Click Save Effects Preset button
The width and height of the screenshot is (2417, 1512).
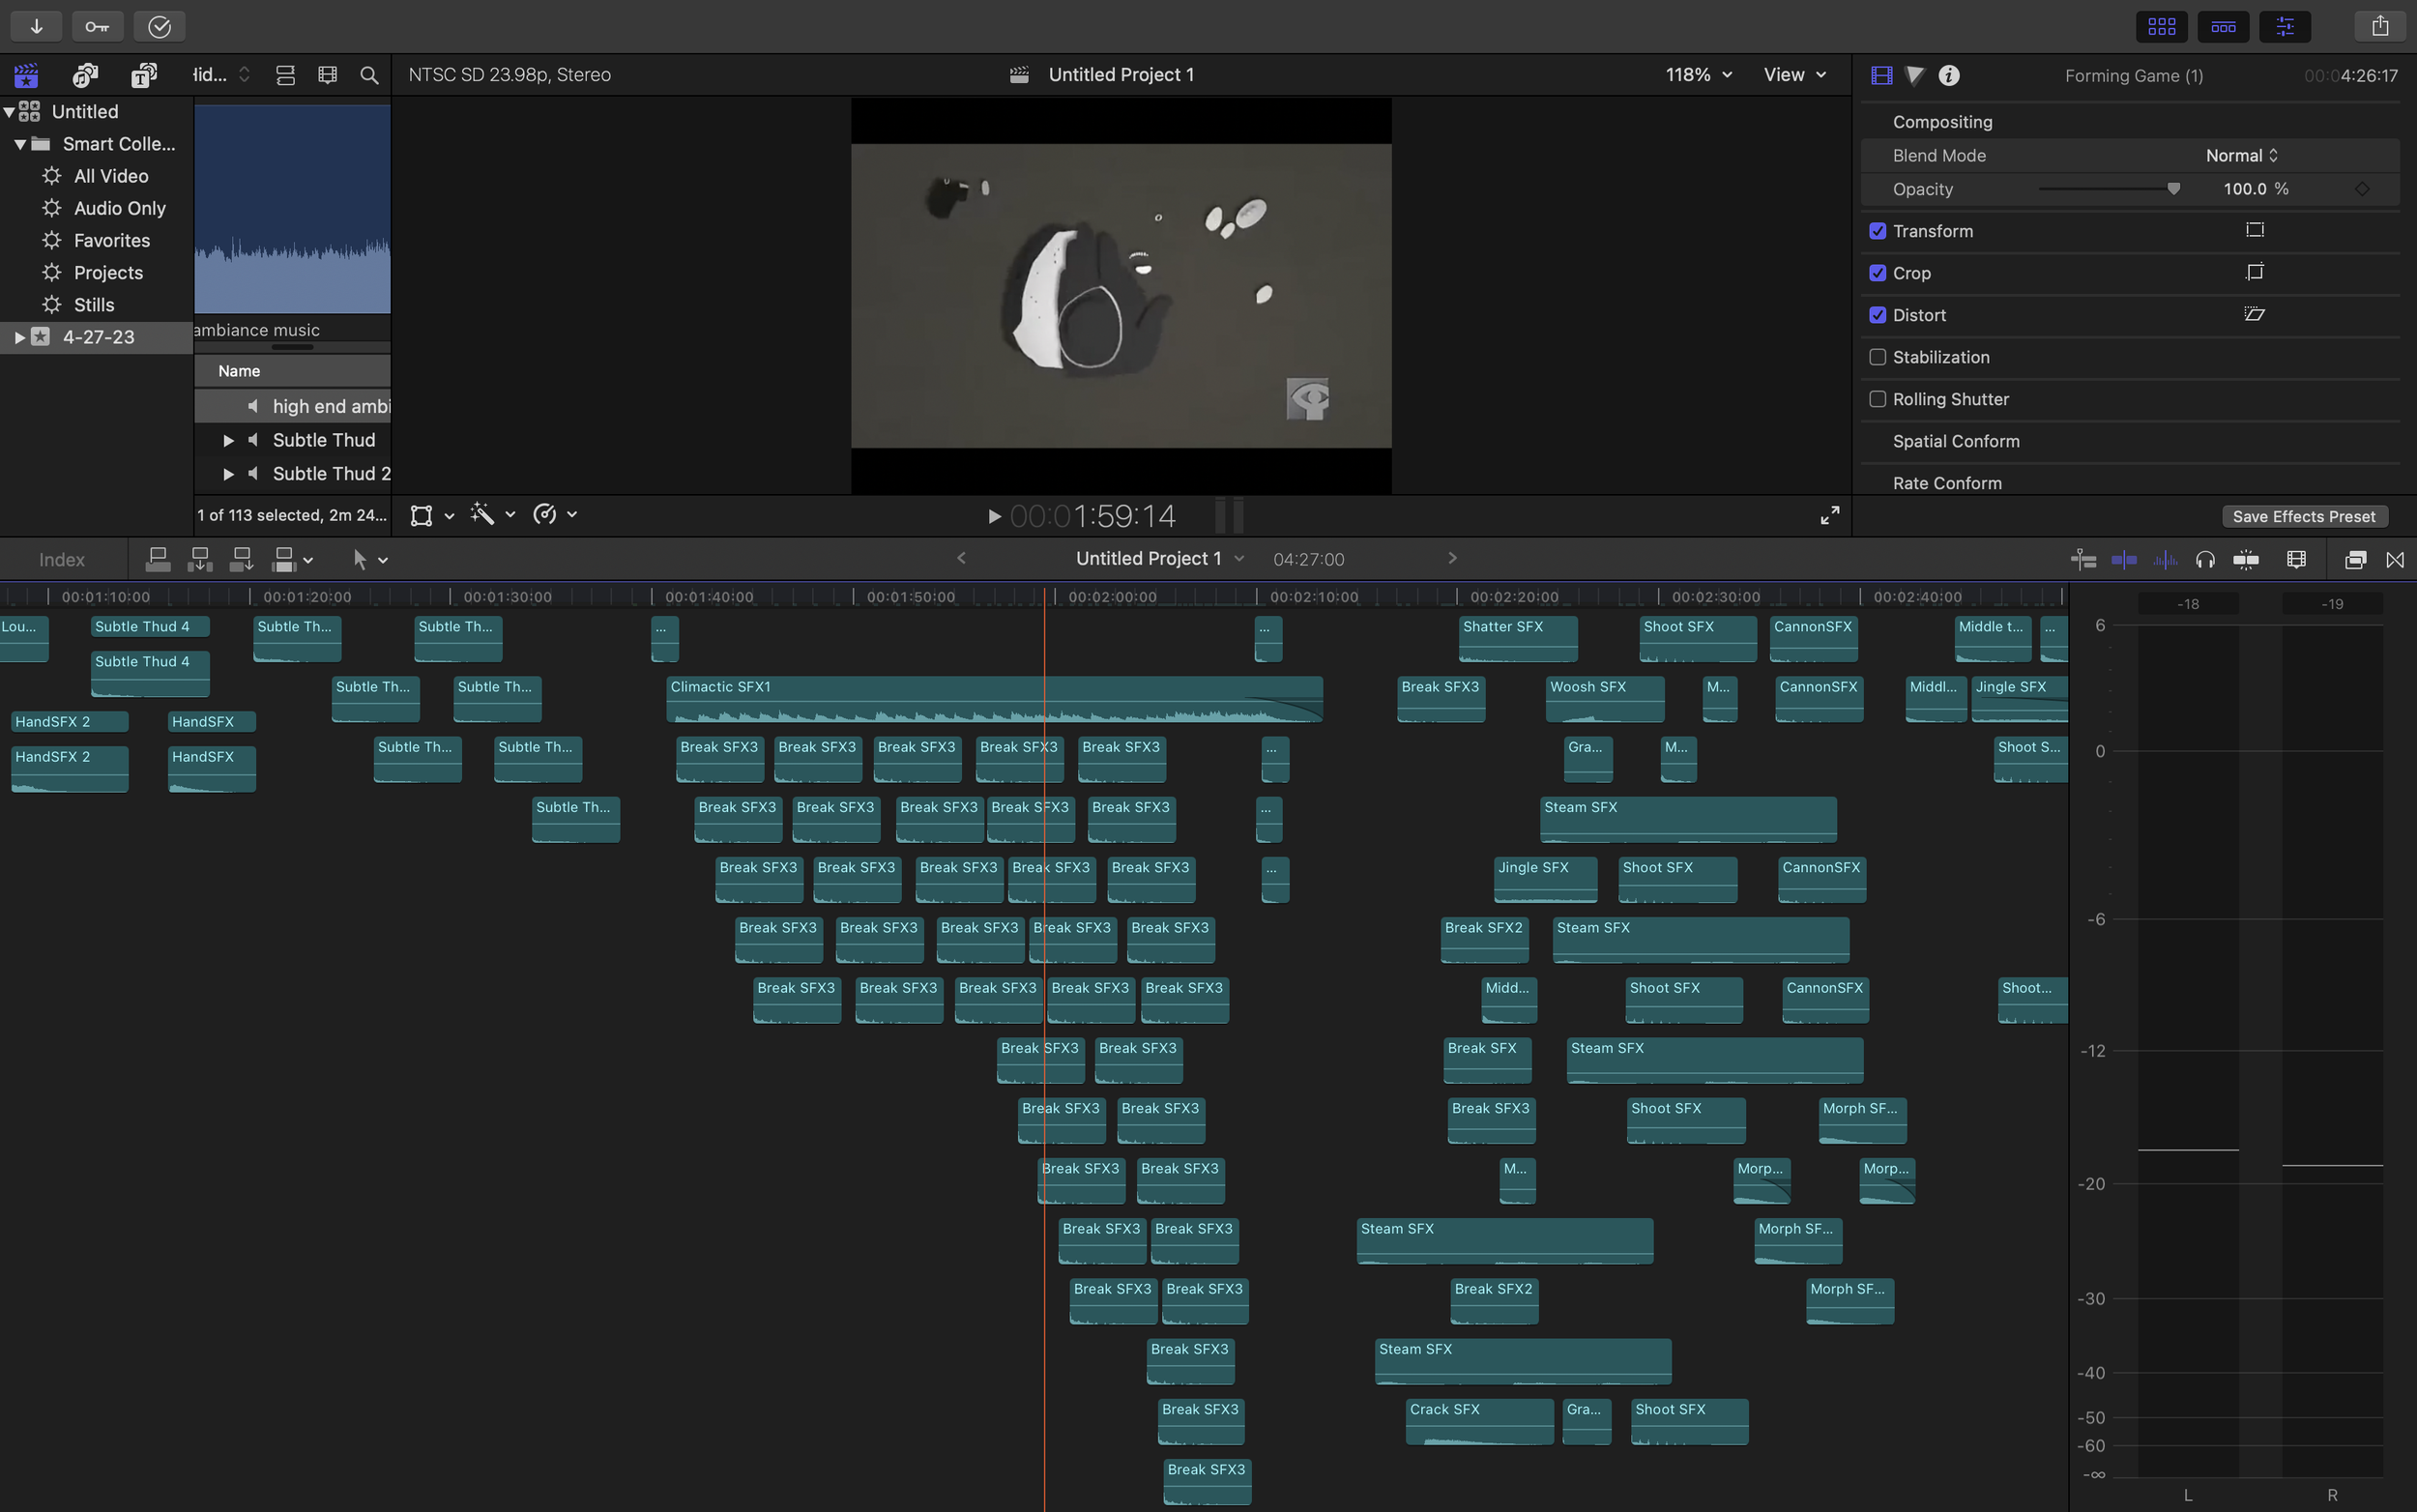2303,516
